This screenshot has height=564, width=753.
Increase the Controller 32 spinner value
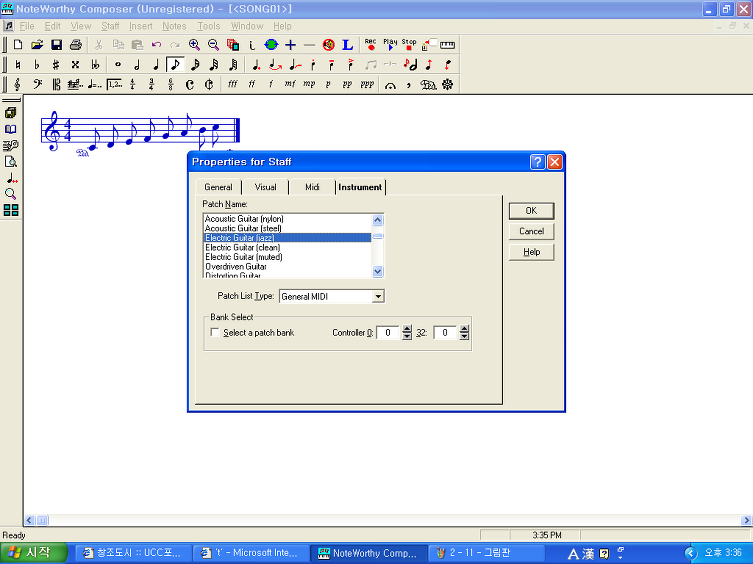pos(464,329)
